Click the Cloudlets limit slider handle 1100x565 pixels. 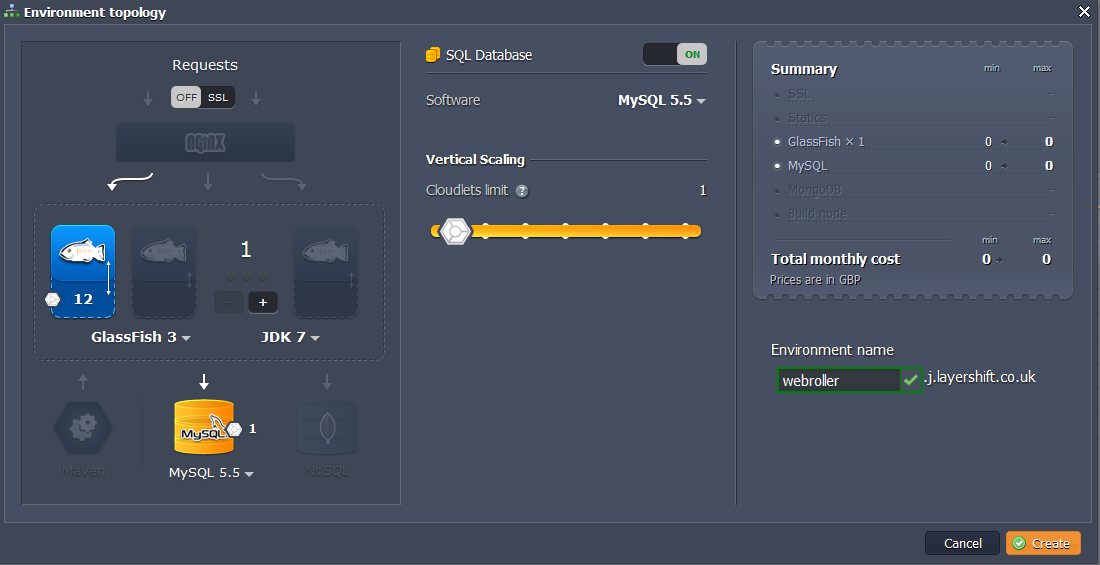pyautogui.click(x=456, y=231)
